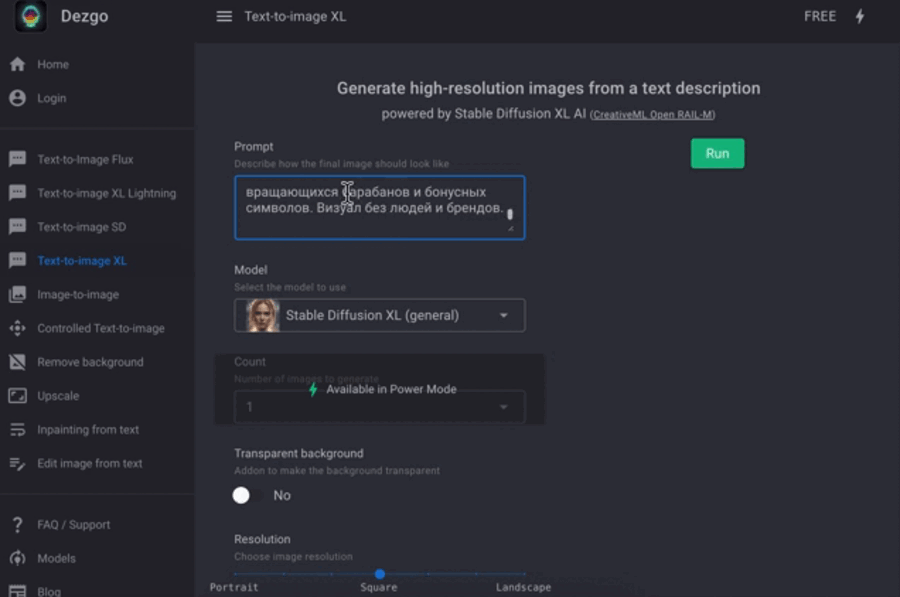
Task: Click the FAQ question mark icon
Action: pyautogui.click(x=17, y=525)
